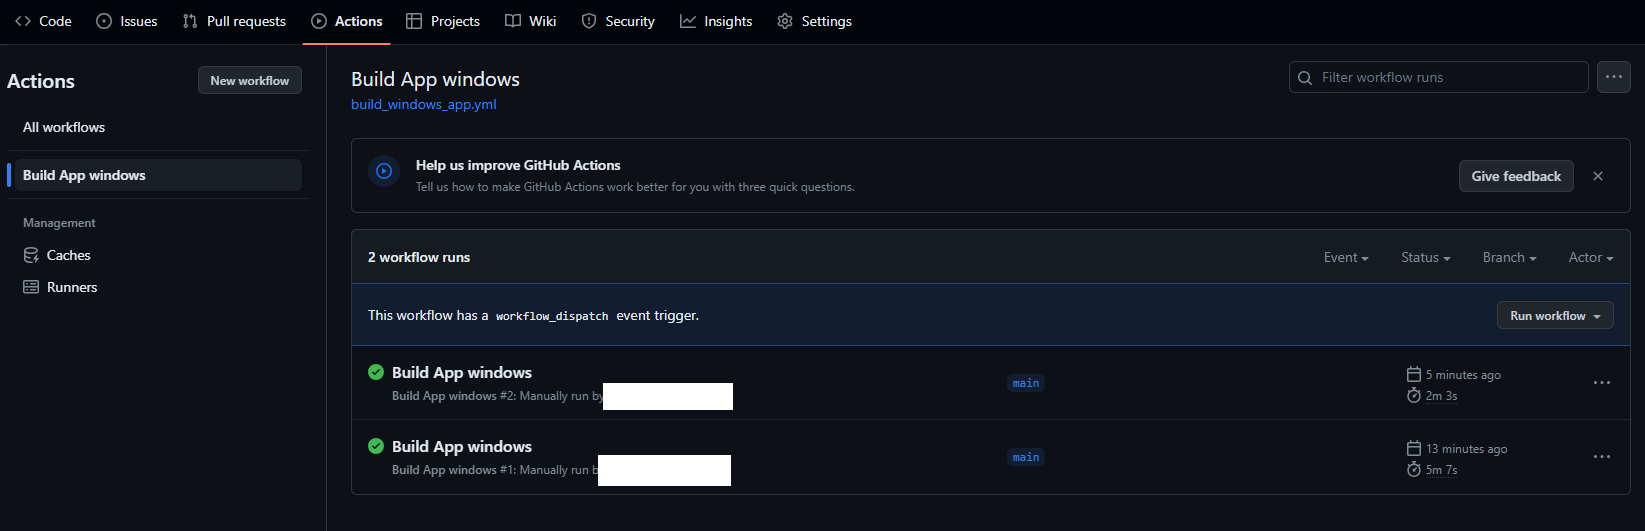Click the Insights graph icon
Image resolution: width=1645 pixels, height=531 pixels.
[x=688, y=21]
